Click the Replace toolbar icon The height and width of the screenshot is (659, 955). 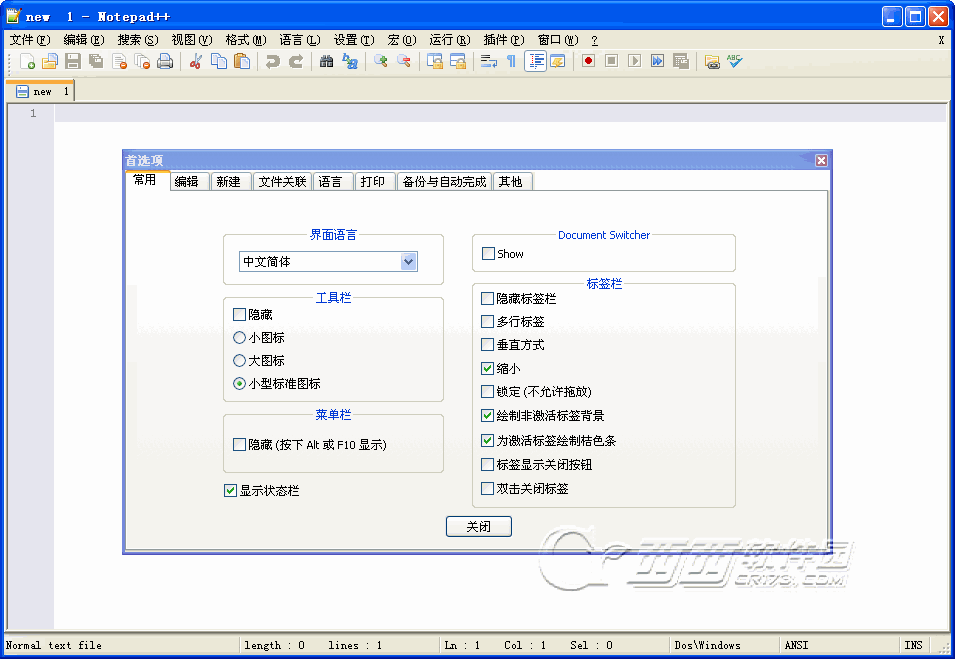coord(350,61)
